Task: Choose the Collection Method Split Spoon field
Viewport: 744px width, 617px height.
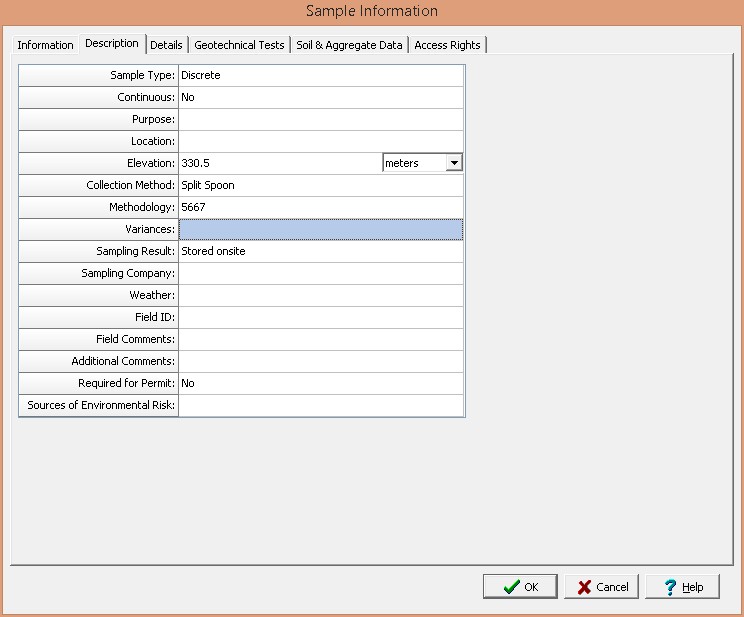Action: pos(320,185)
